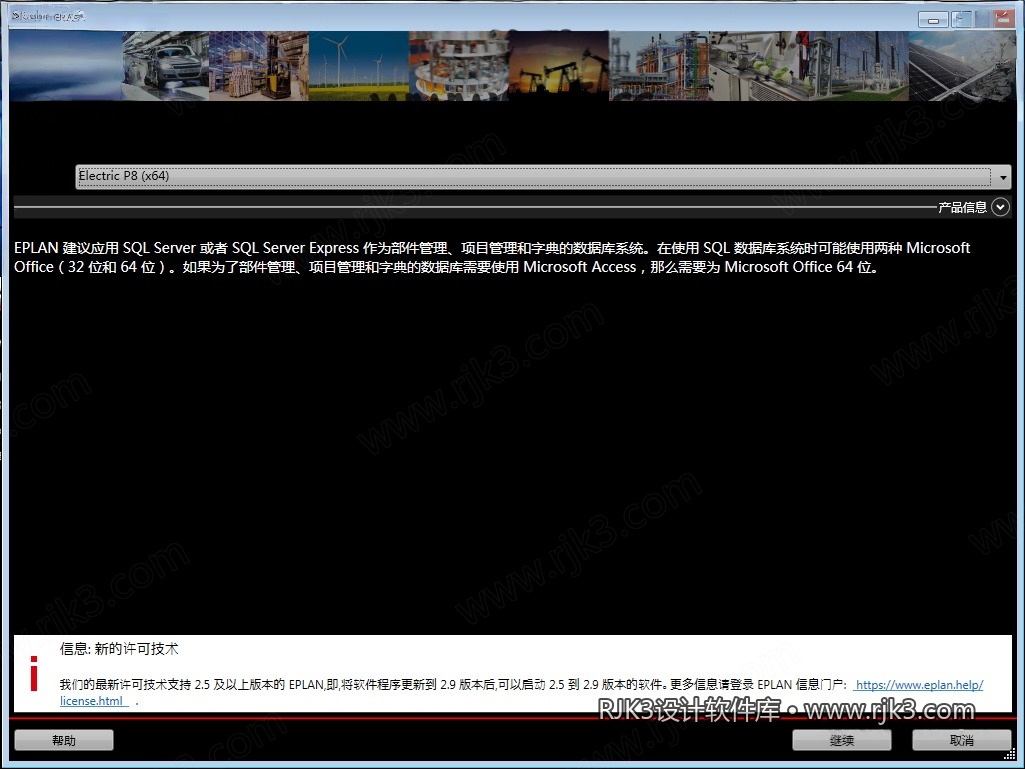Maximize the setup window
This screenshot has height=769, width=1025.
pyautogui.click(x=963, y=19)
